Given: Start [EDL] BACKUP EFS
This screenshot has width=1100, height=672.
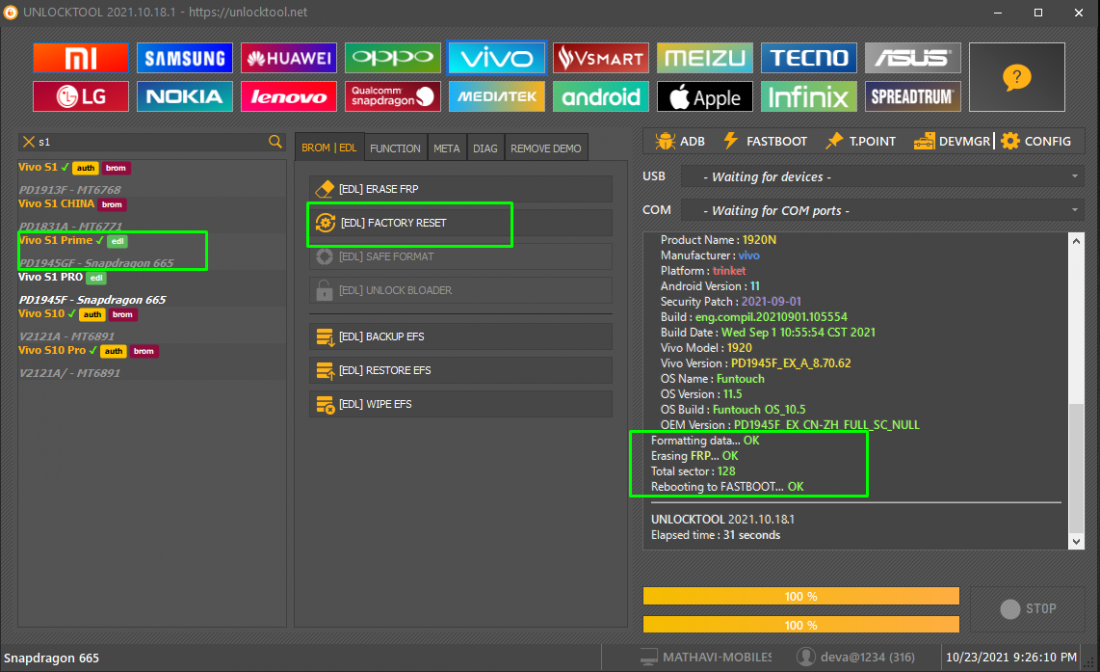Looking at the screenshot, I should point(460,337).
